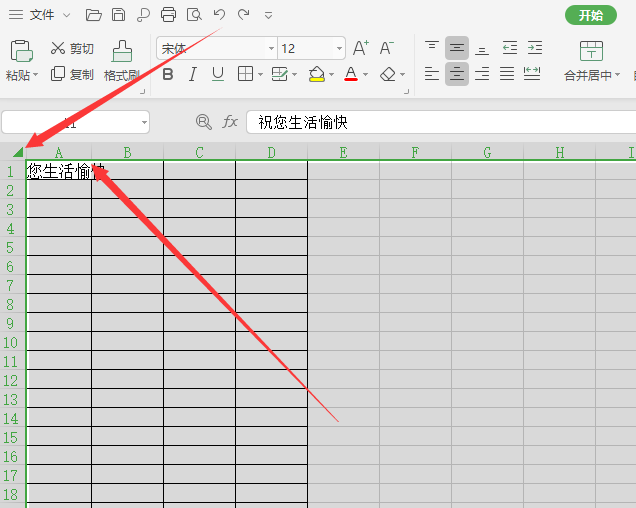Switch to the 开始 ribbon tab
Viewport: 636px width, 508px height.
pos(591,15)
